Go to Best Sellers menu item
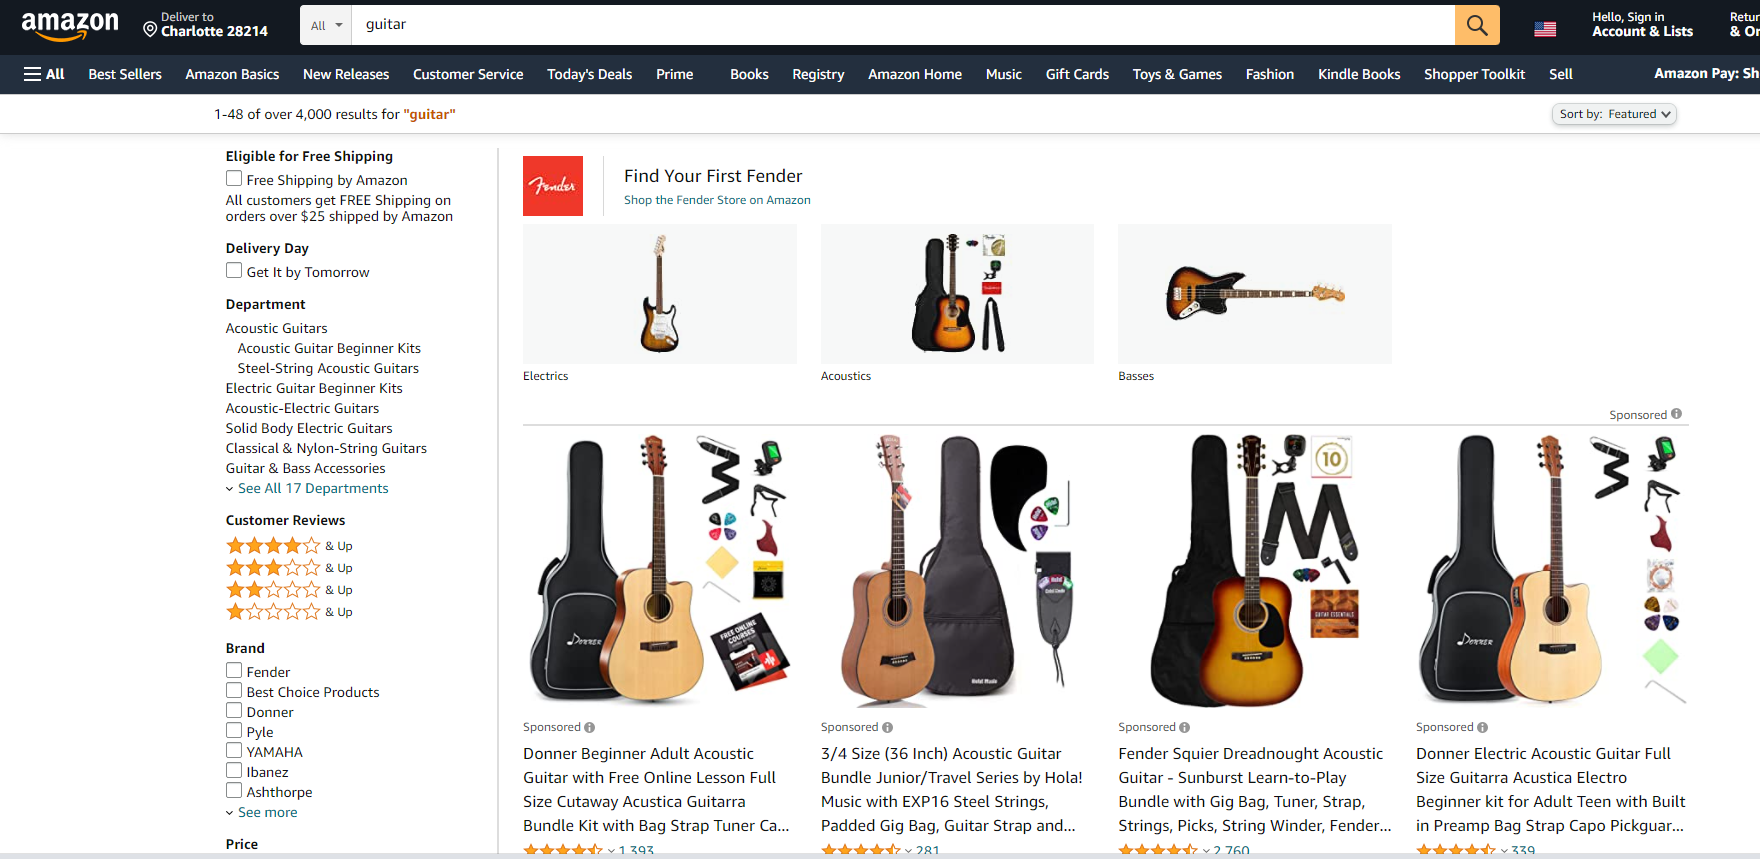The image size is (1760, 859). (x=125, y=74)
